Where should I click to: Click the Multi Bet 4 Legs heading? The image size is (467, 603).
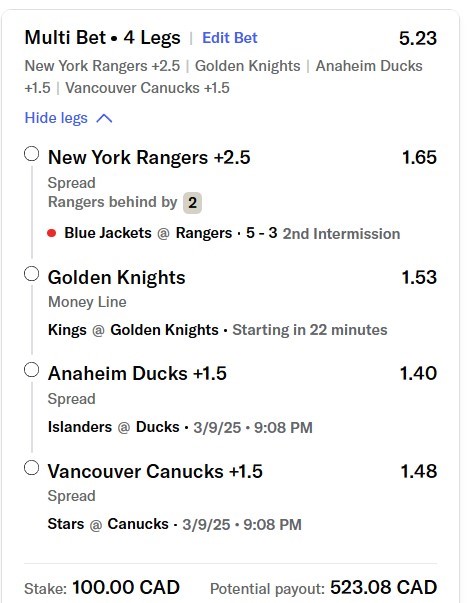[102, 38]
